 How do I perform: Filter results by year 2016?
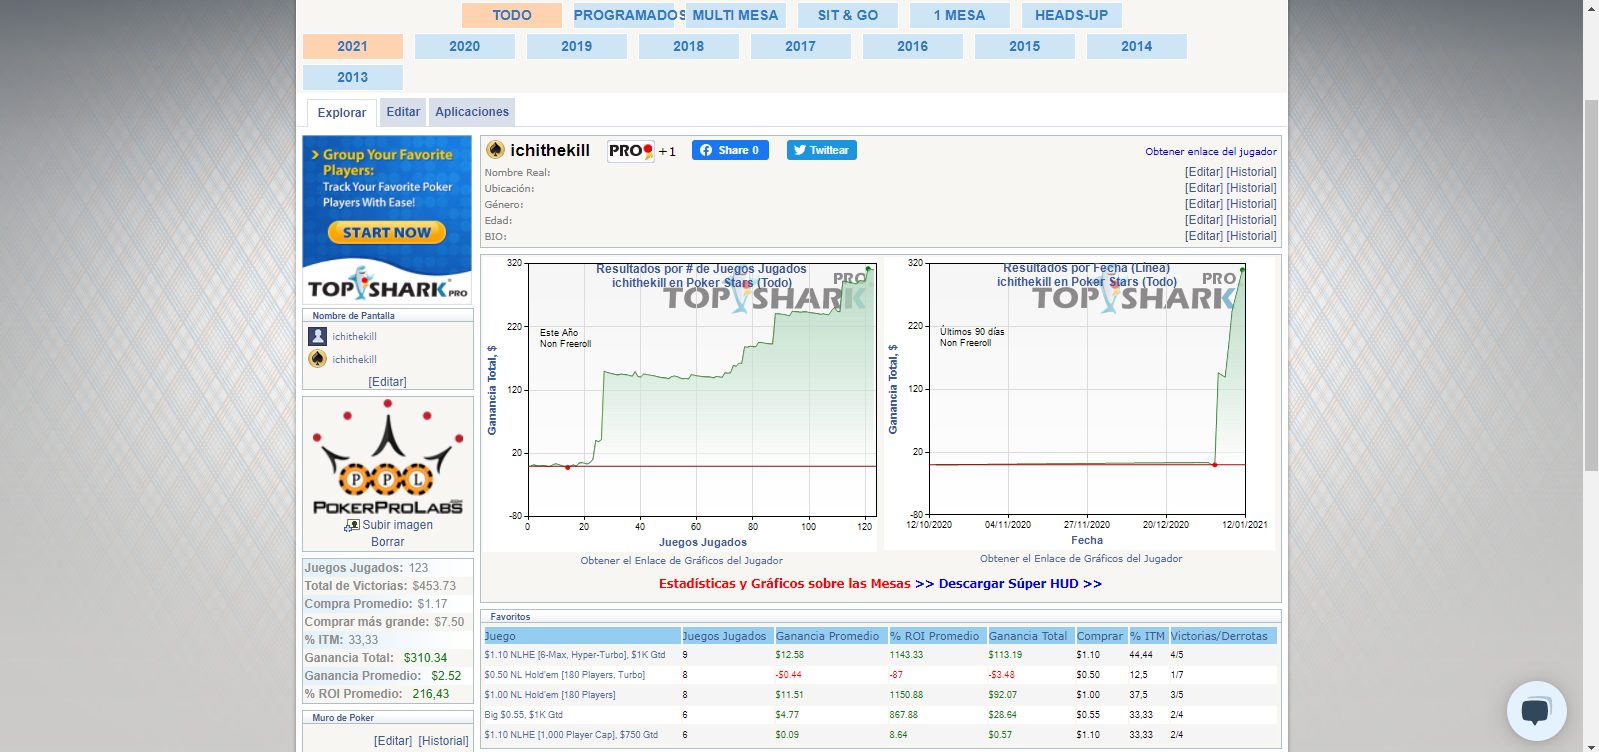913,46
